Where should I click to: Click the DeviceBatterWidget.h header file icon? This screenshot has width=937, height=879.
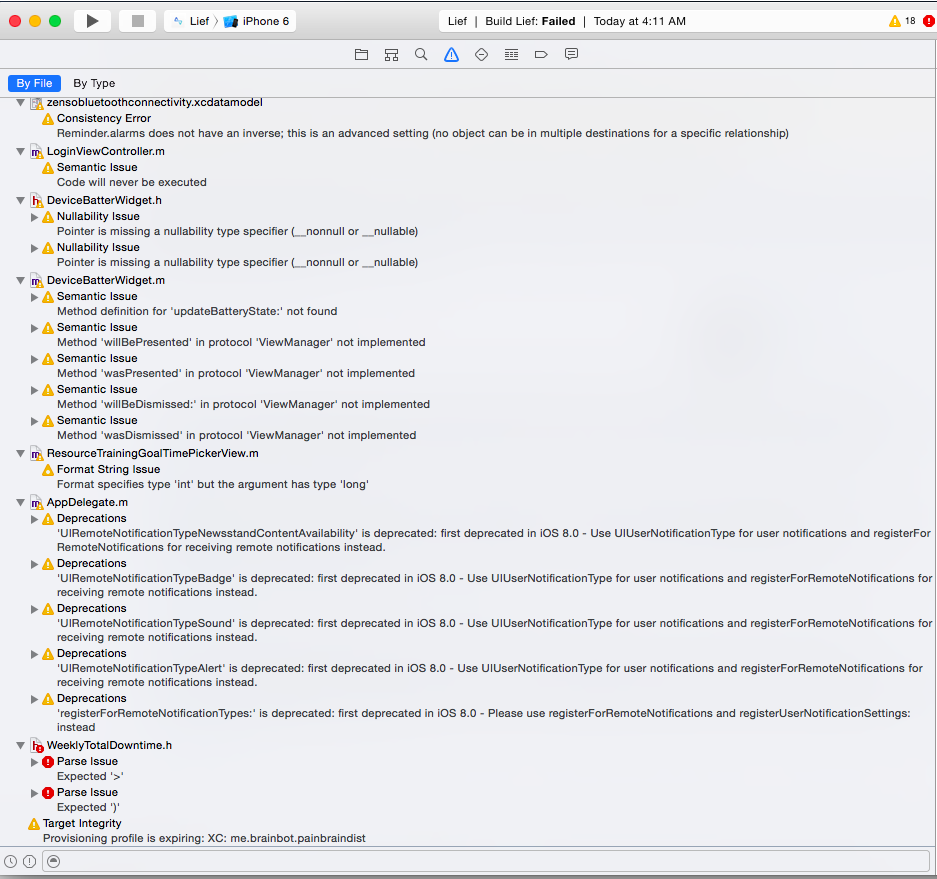point(36,201)
